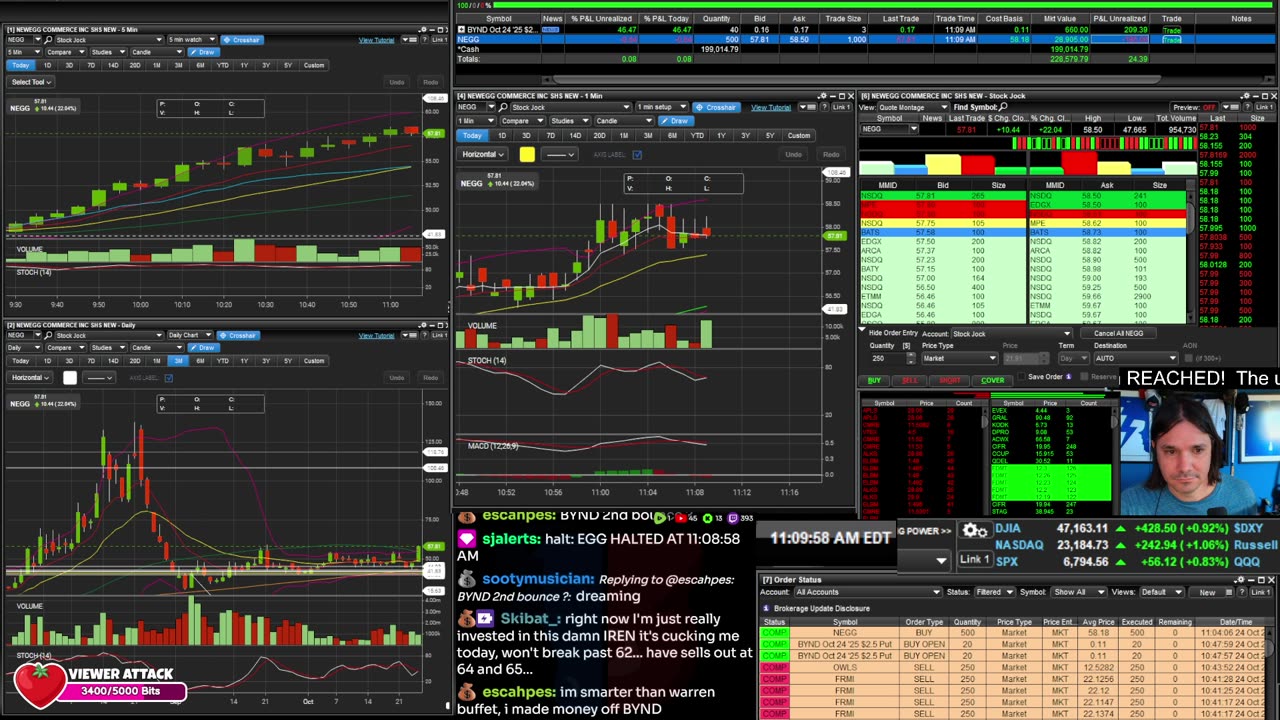Enable Draw mode in the 5 Min chart
Screen dimensions: 1280x720
pyautogui.click(x=202, y=52)
